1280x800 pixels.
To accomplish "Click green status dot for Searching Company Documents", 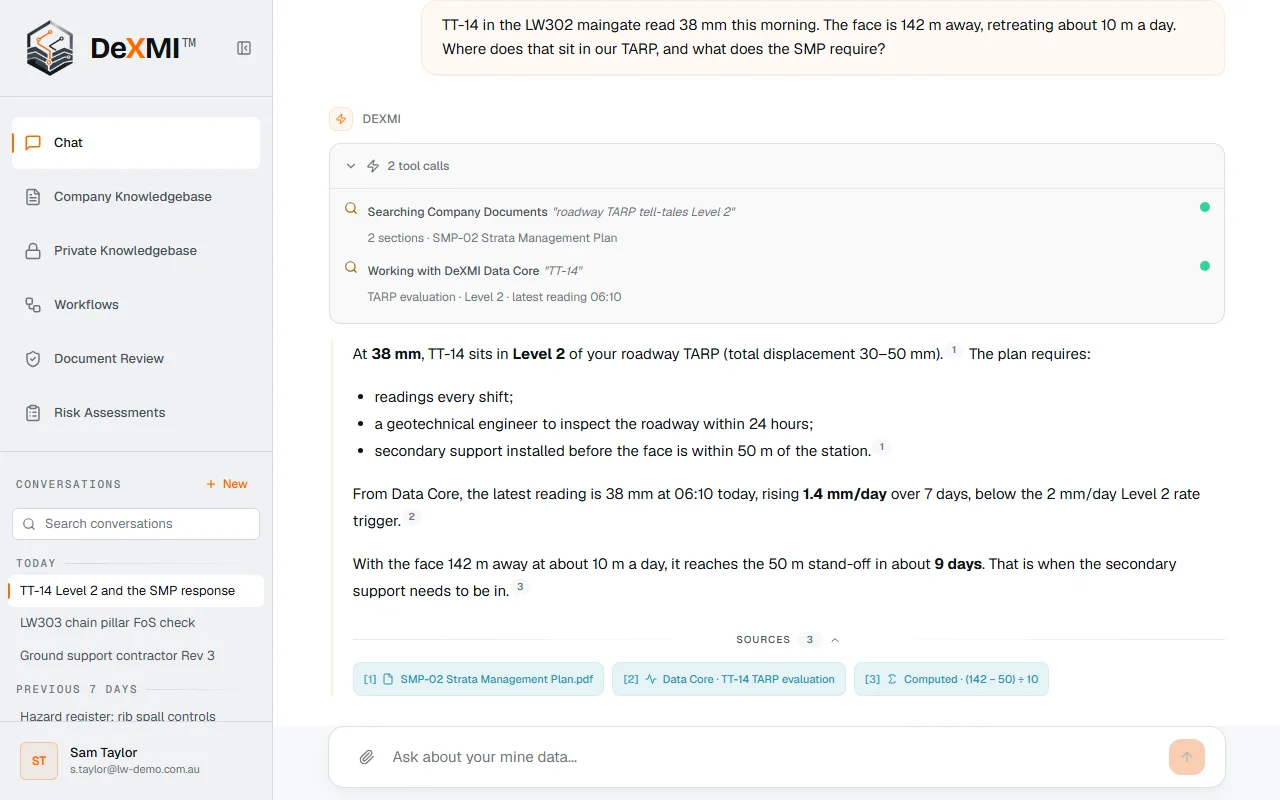I will tap(1204, 207).
